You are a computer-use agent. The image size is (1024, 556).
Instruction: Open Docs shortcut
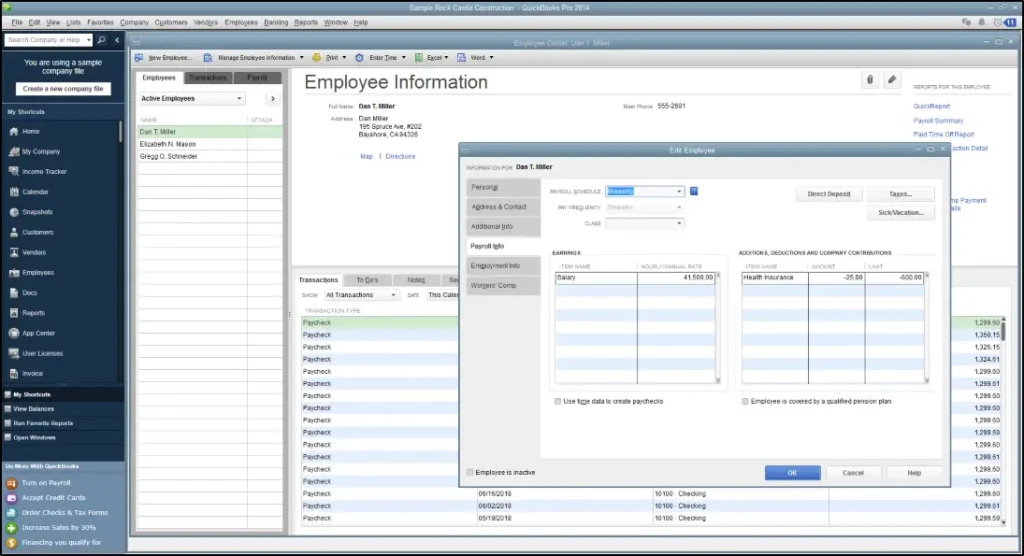29,293
